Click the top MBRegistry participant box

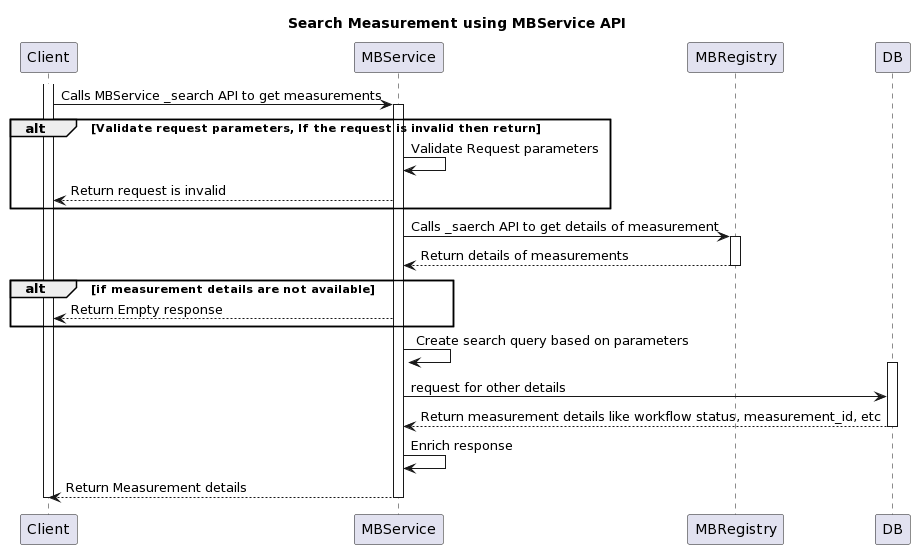click(x=735, y=57)
